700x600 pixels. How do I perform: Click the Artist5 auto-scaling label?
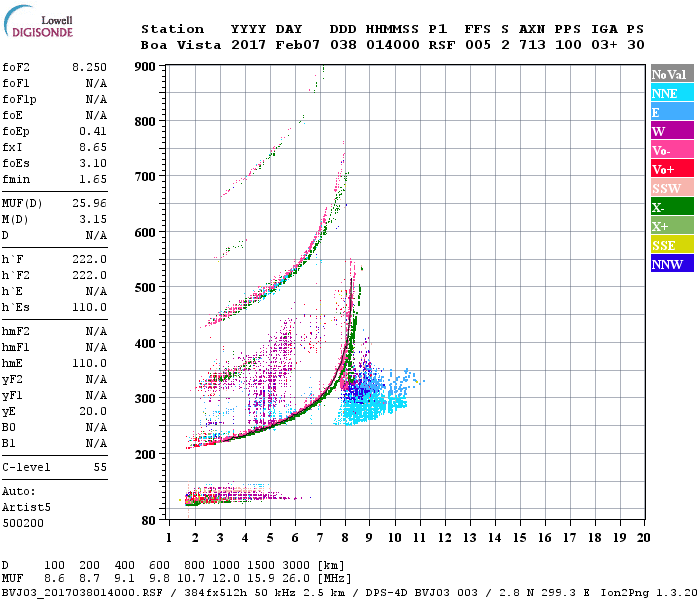[26, 508]
